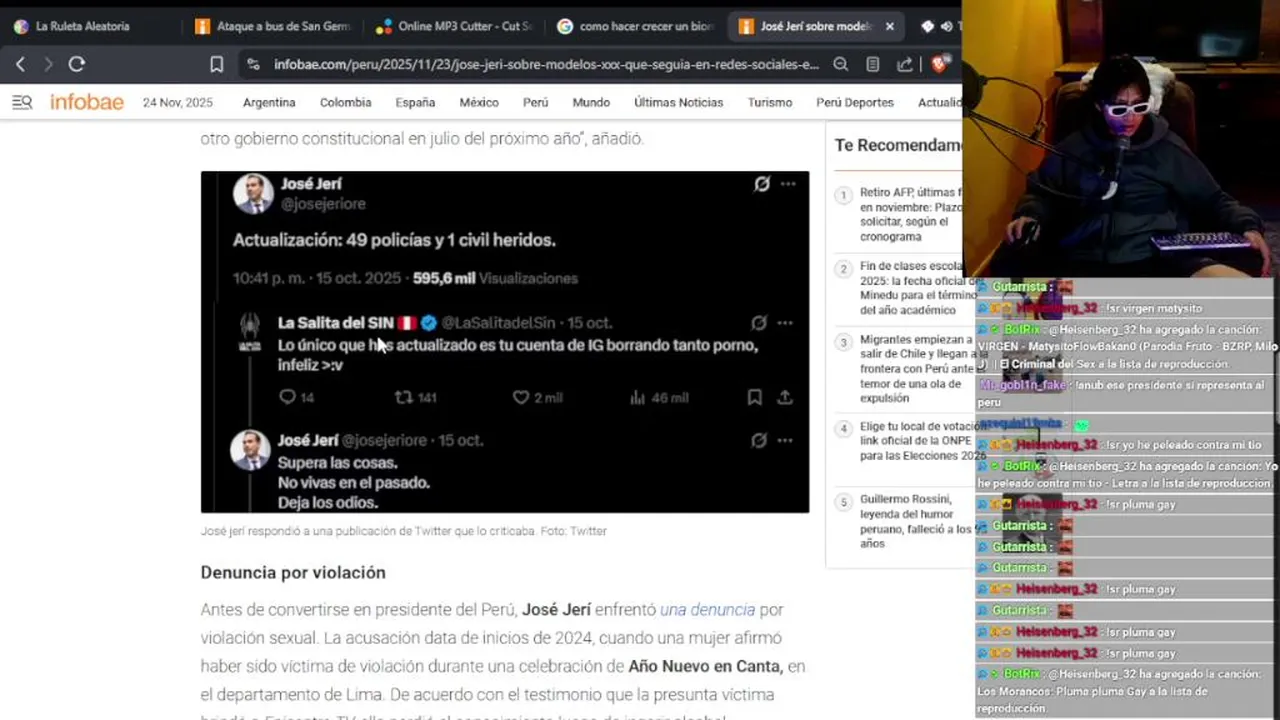Open the Brave Shields lion icon
Screen dimensions: 1280x720
tap(938, 64)
